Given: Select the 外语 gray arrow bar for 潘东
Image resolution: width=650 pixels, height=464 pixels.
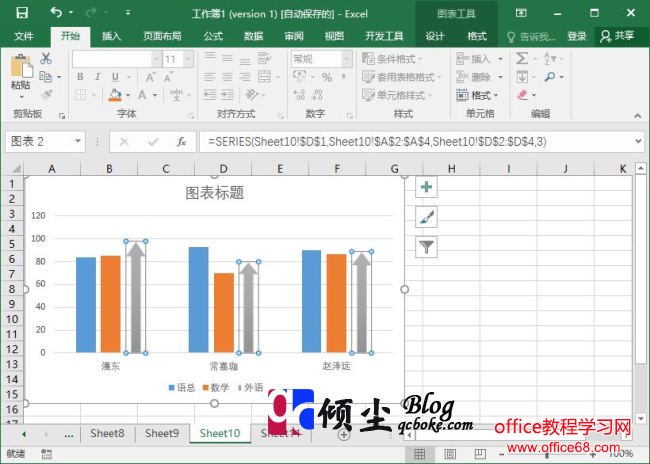Looking at the screenshot, I should point(136,297).
